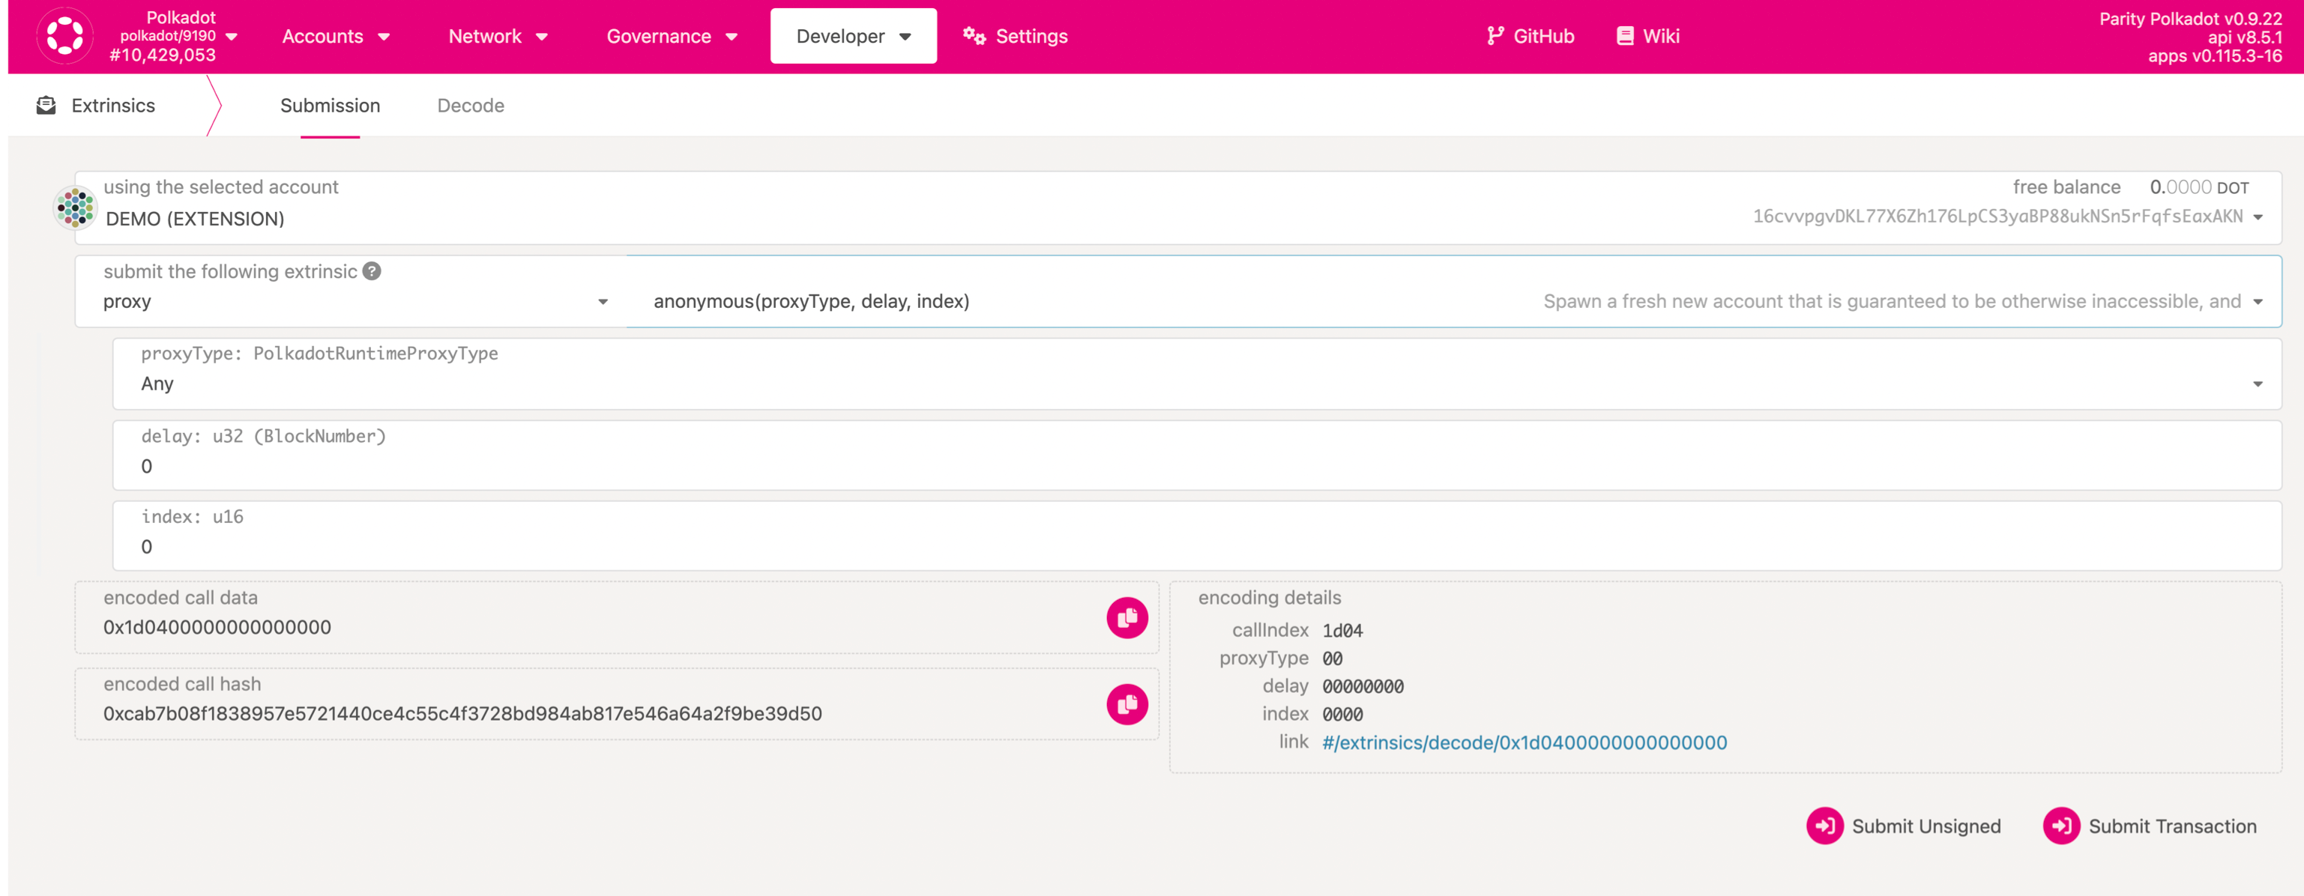2304x896 pixels.
Task: Click the DEMO account identicon
Action: (75, 208)
